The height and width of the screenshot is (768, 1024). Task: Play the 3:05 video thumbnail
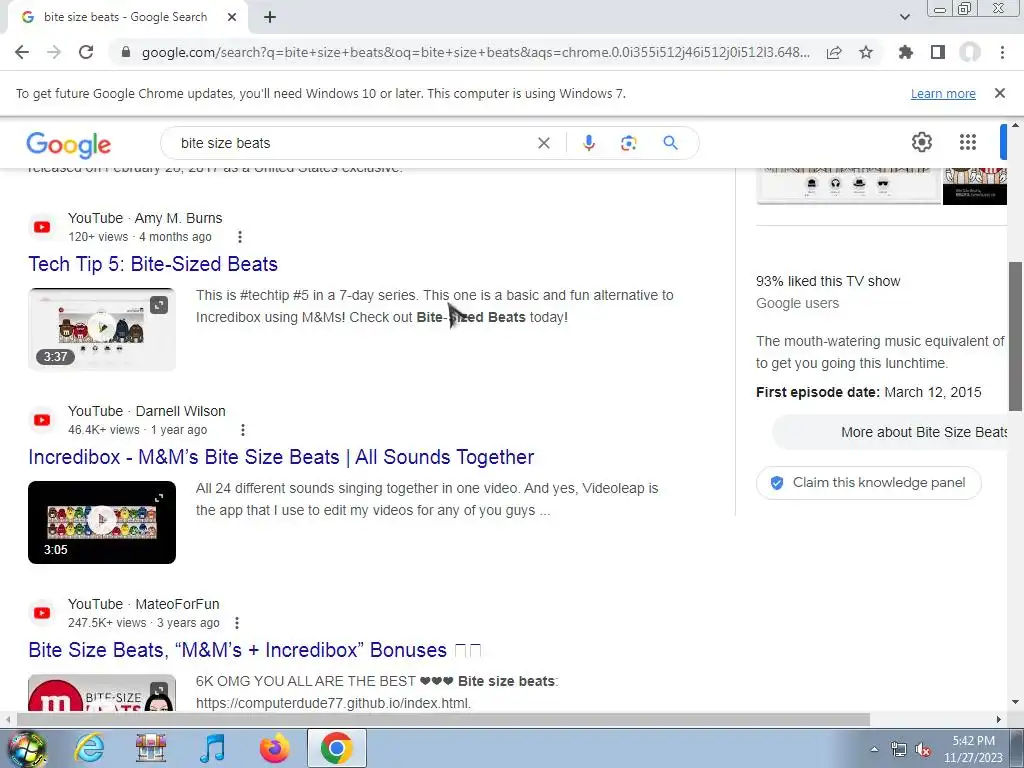click(102, 522)
